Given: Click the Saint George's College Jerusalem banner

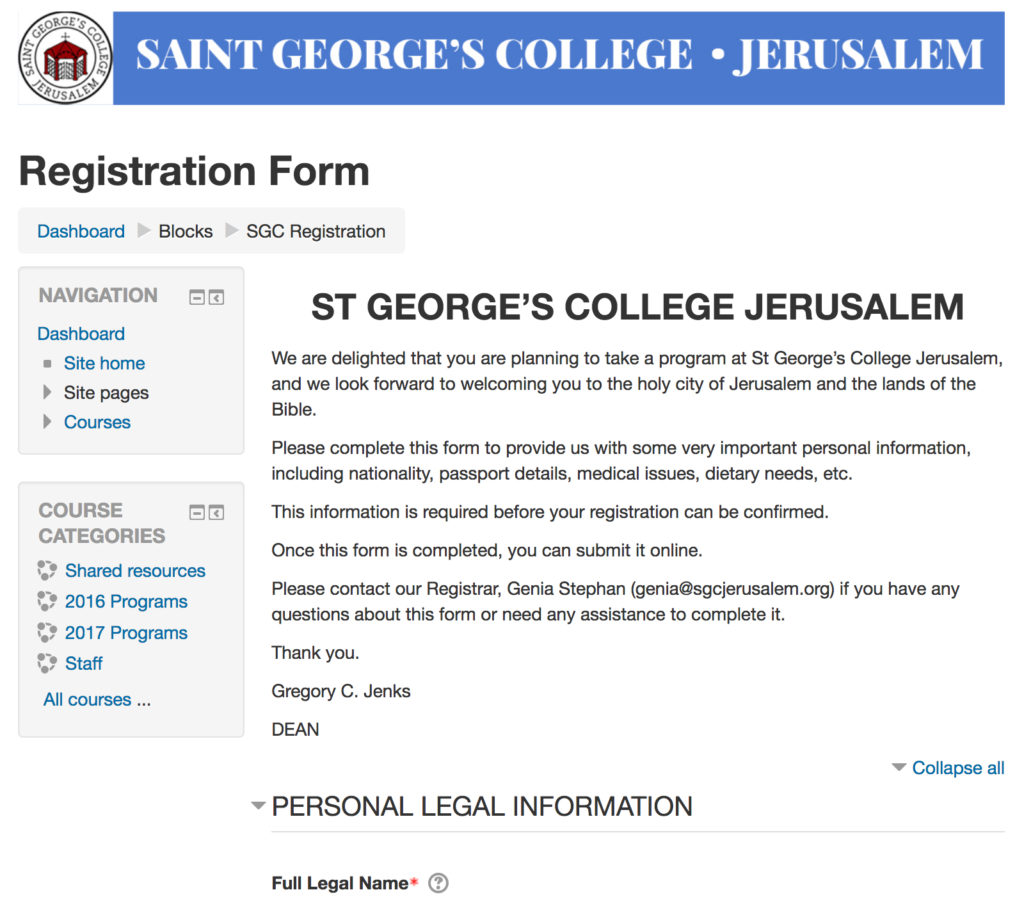Looking at the screenshot, I should 558,57.
